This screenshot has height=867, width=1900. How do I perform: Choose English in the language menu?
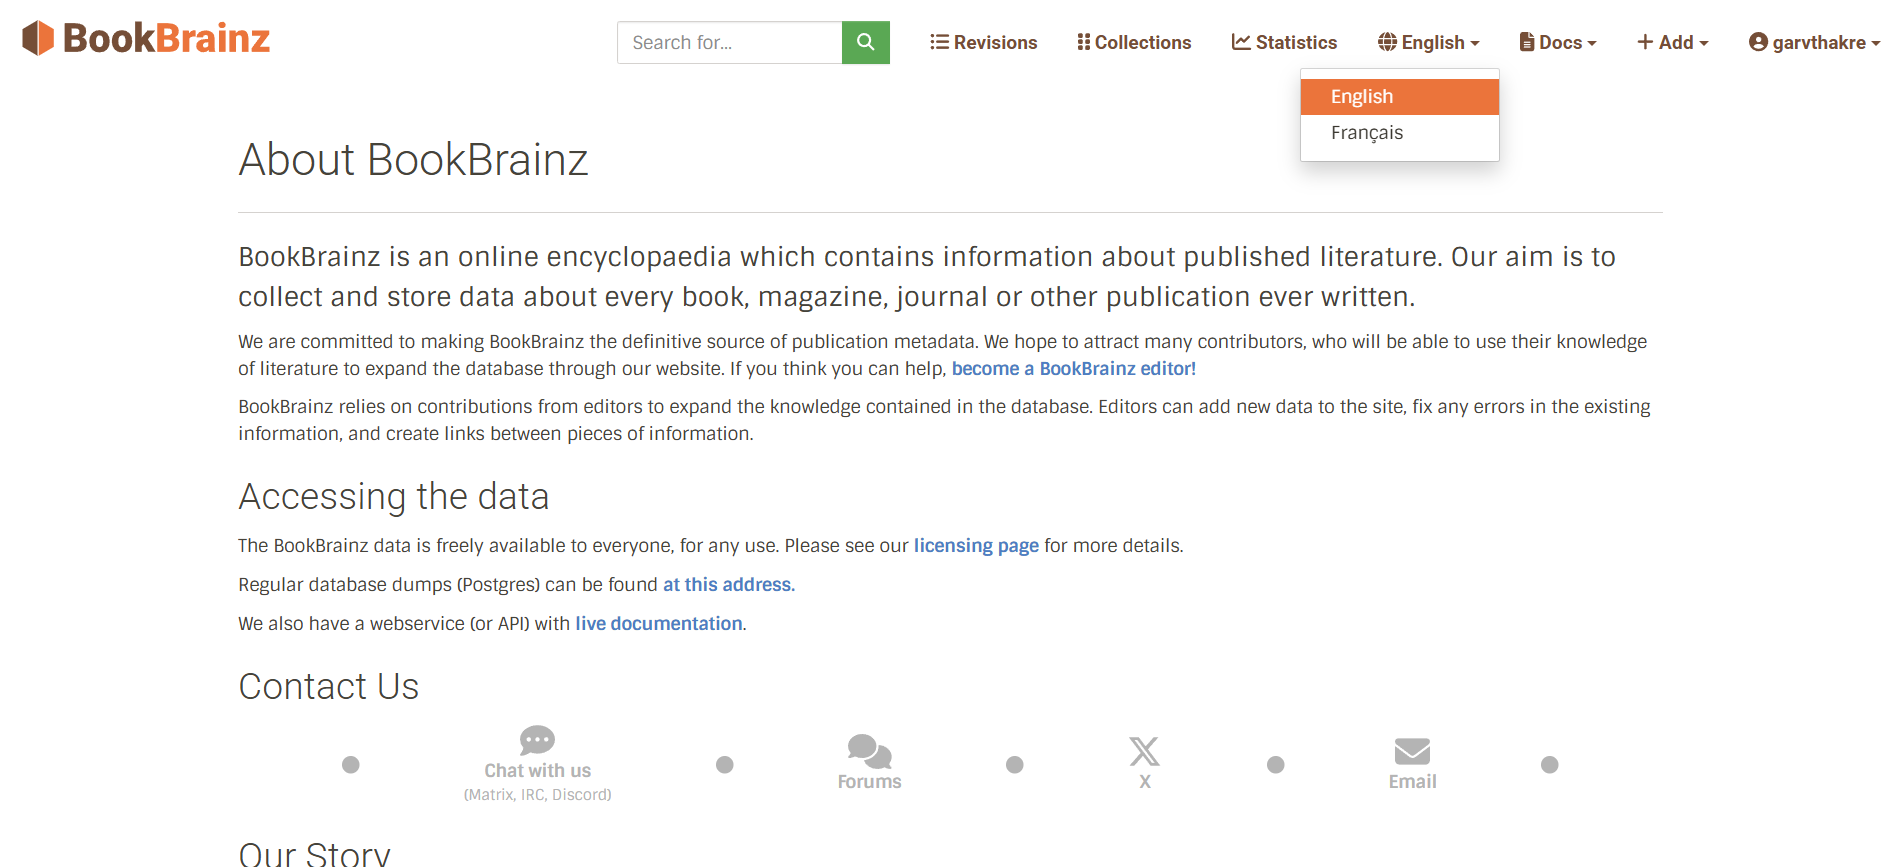1362,97
